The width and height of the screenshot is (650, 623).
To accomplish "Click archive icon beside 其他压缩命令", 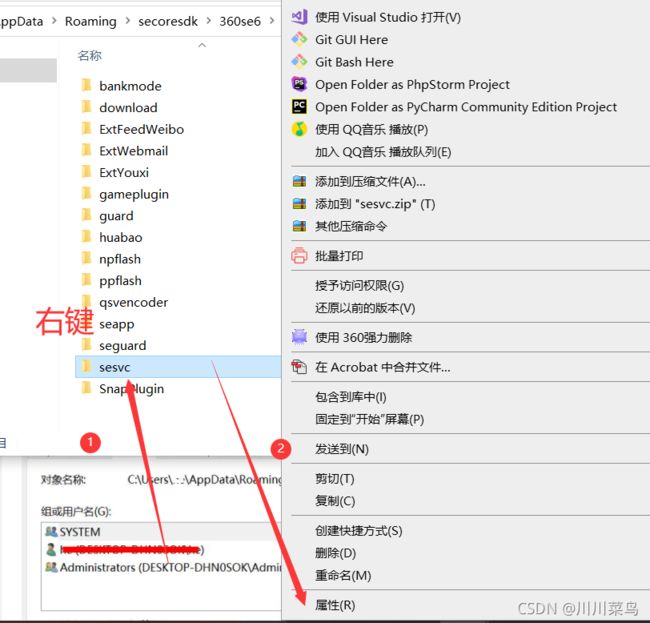I will click(x=299, y=226).
